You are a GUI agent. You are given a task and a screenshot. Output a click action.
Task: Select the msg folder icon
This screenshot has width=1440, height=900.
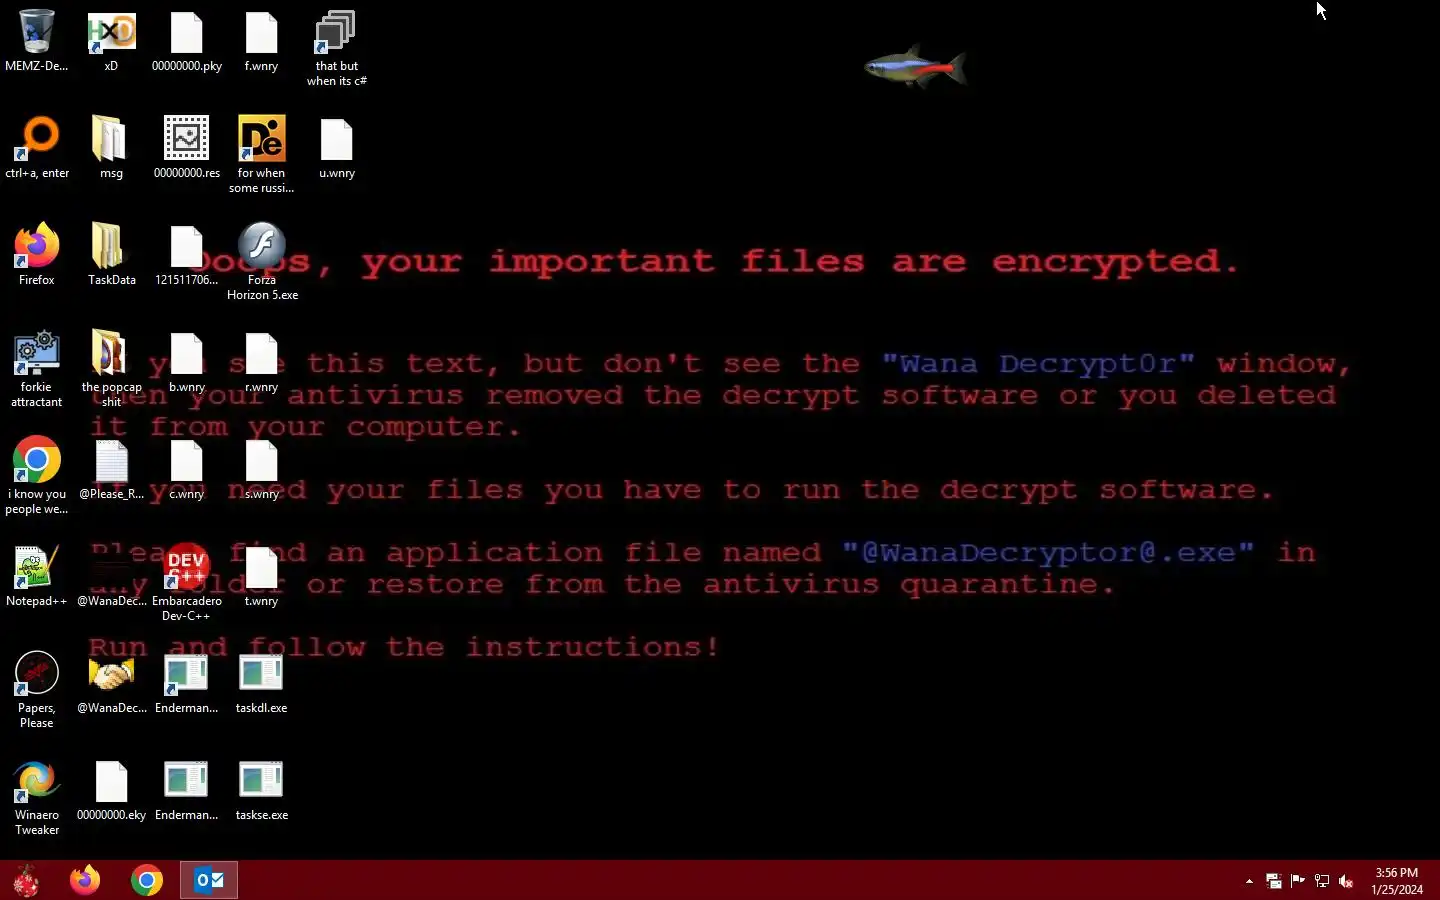pos(111,147)
